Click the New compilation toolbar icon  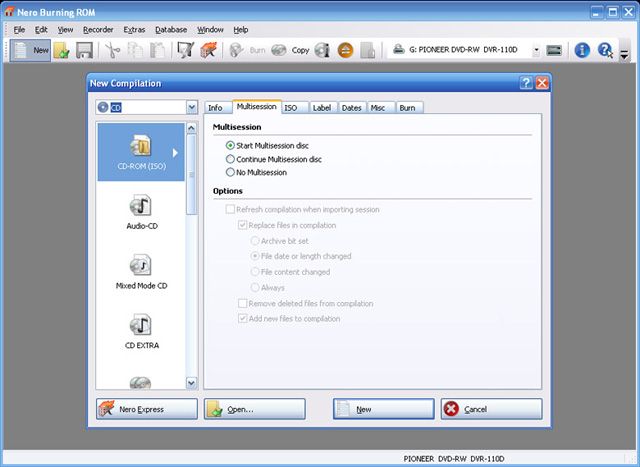(30, 49)
